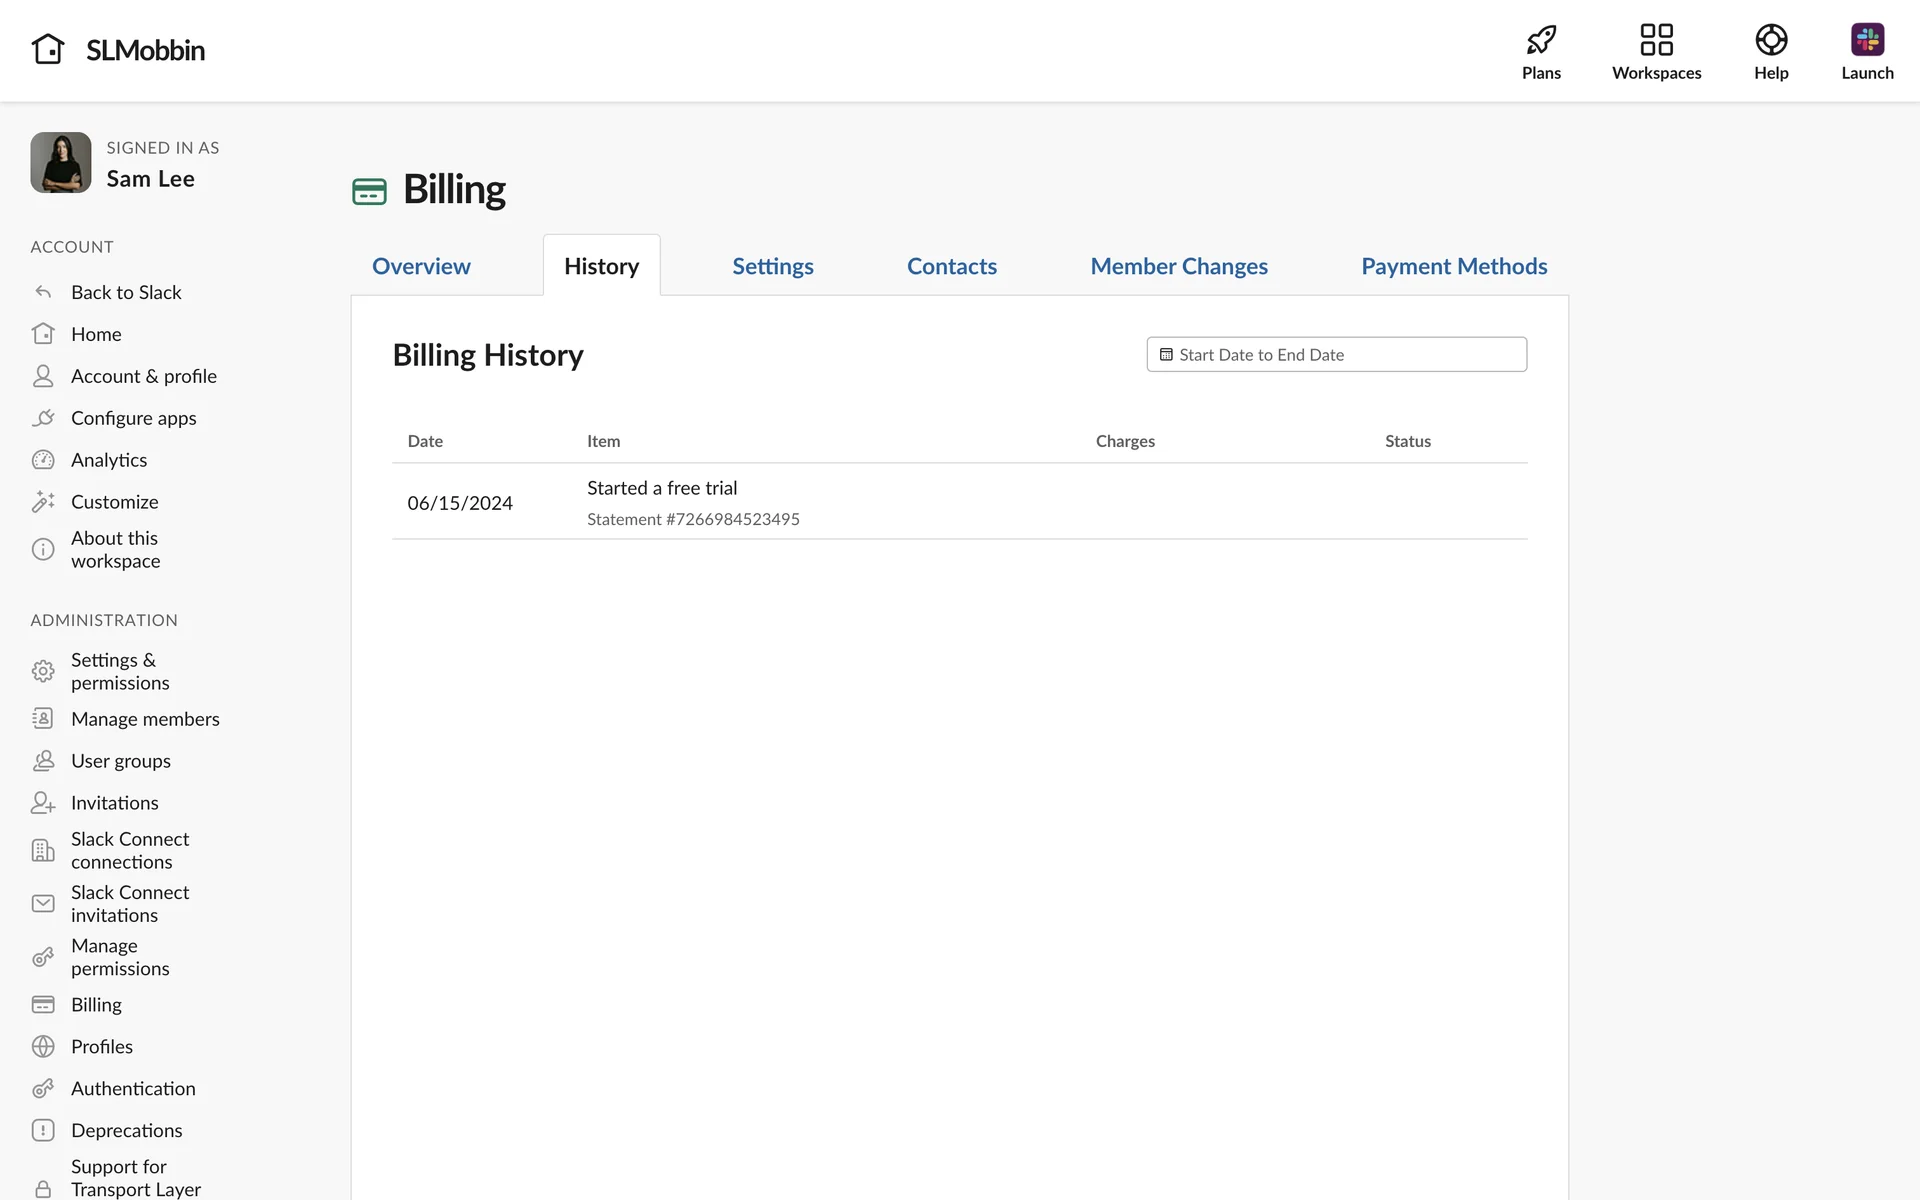Open the Start Date to End Date picker
This screenshot has width=1920, height=1200.
click(1336, 355)
